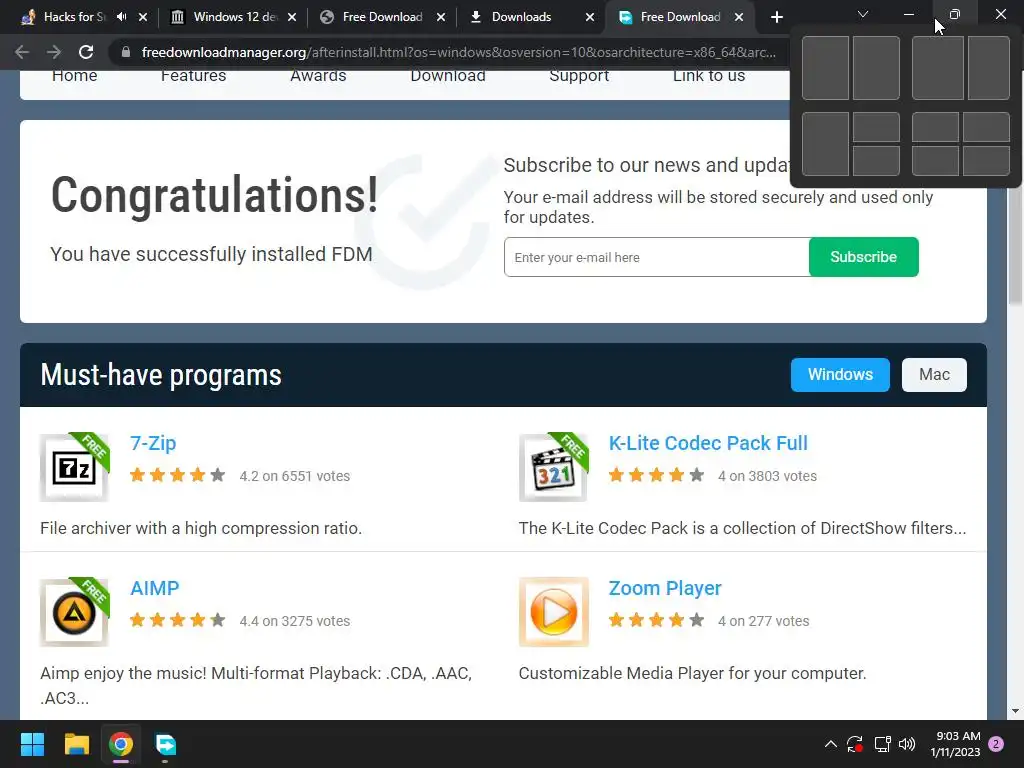Close the Hacks for tab
Image resolution: width=1024 pixels, height=768 pixels.
click(143, 17)
